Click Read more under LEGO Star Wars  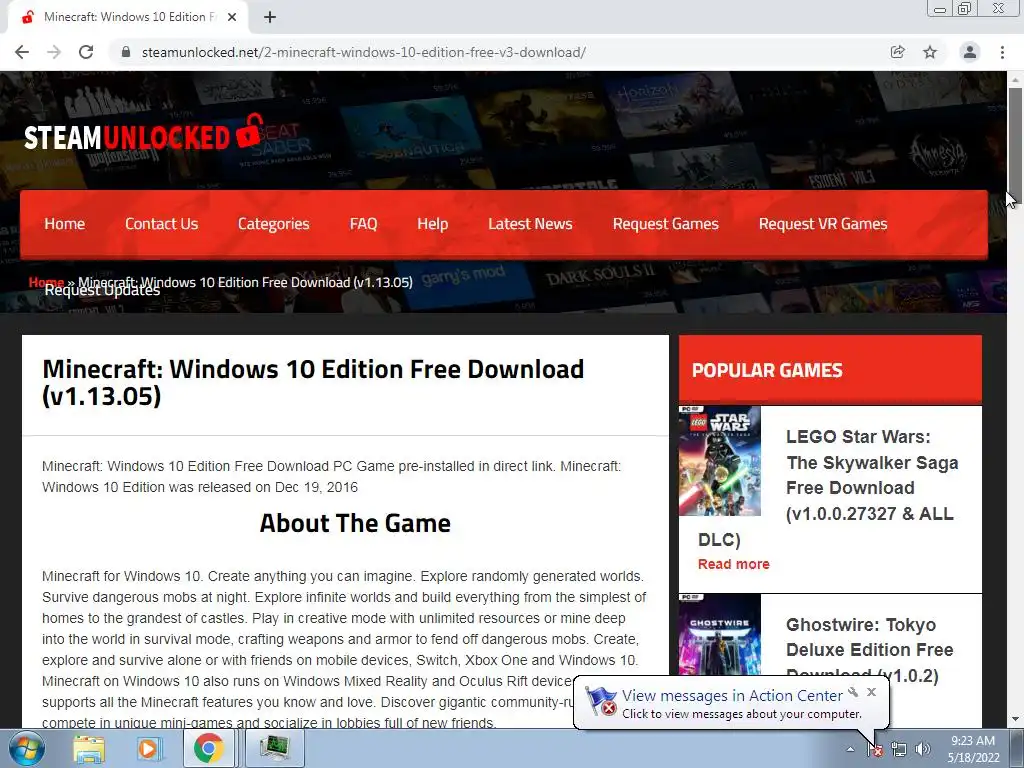(x=733, y=564)
